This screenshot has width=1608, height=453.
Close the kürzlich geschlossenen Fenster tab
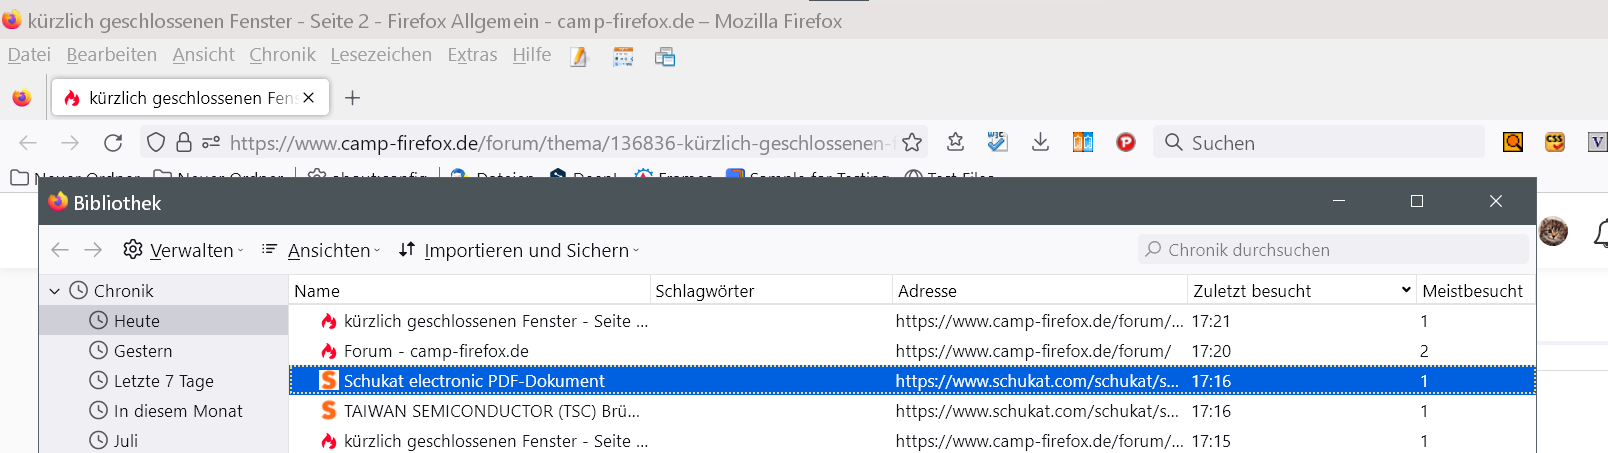(x=309, y=98)
